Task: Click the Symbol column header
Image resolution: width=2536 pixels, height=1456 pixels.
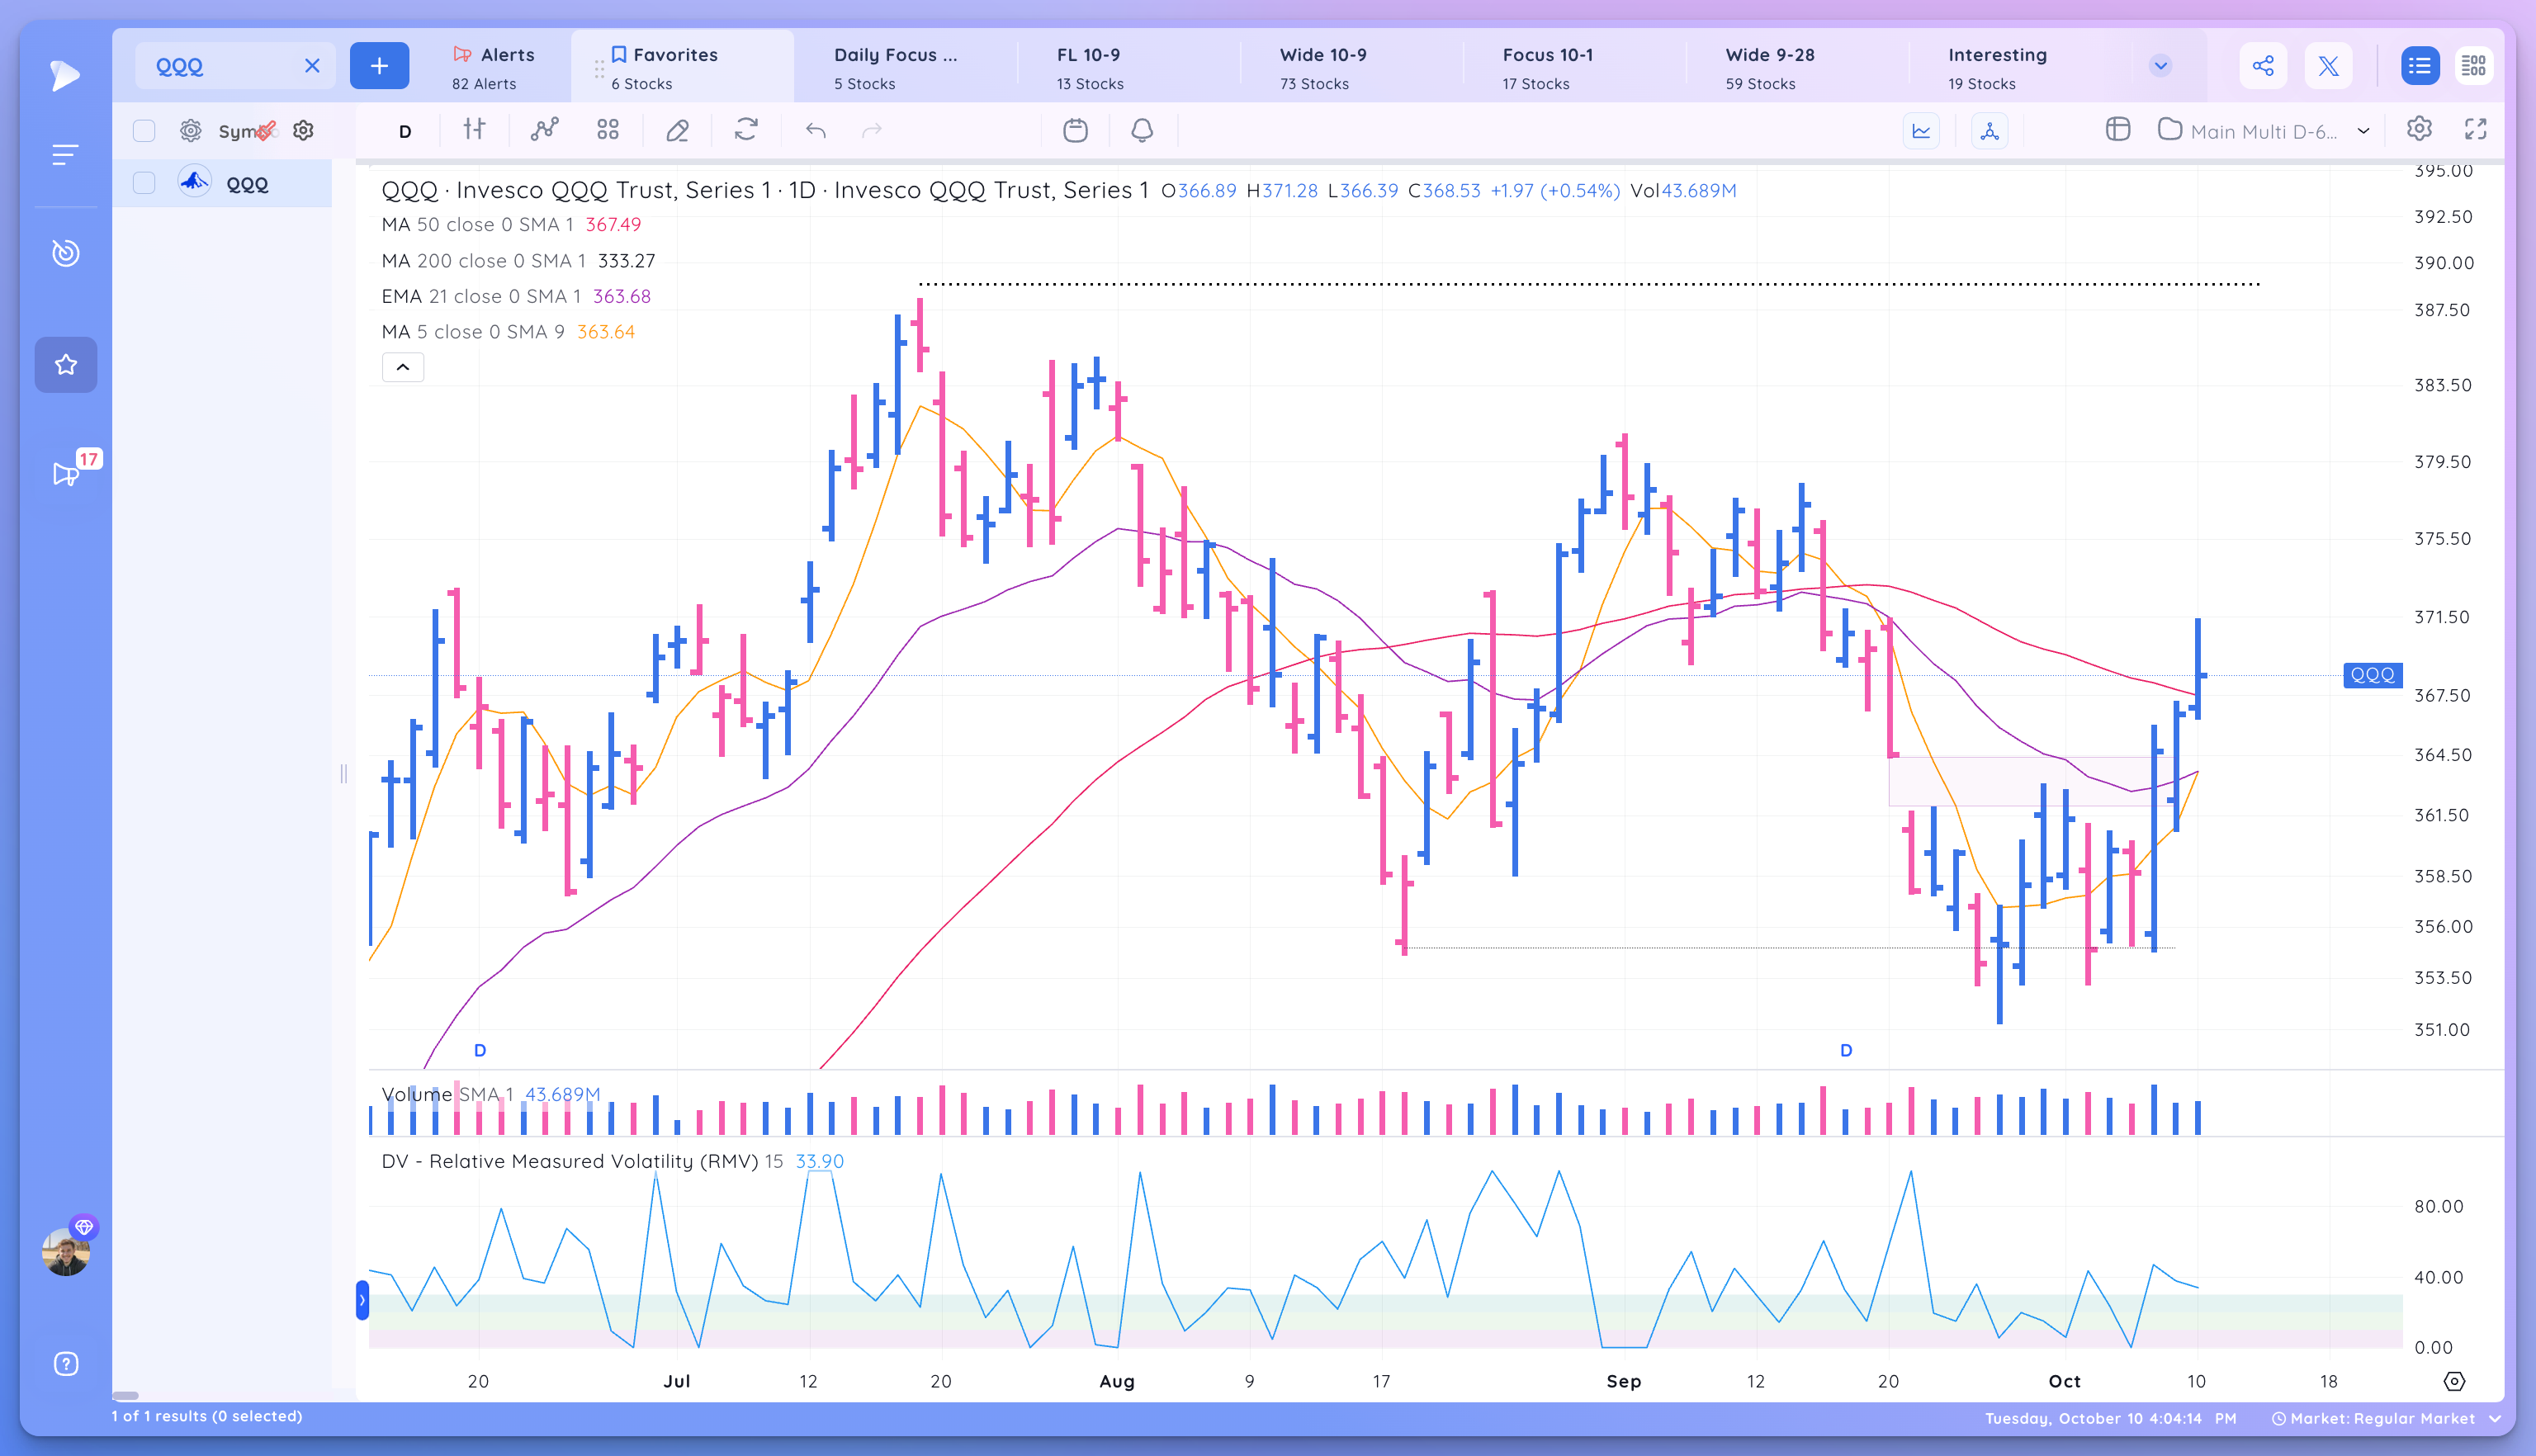Action: 241,131
